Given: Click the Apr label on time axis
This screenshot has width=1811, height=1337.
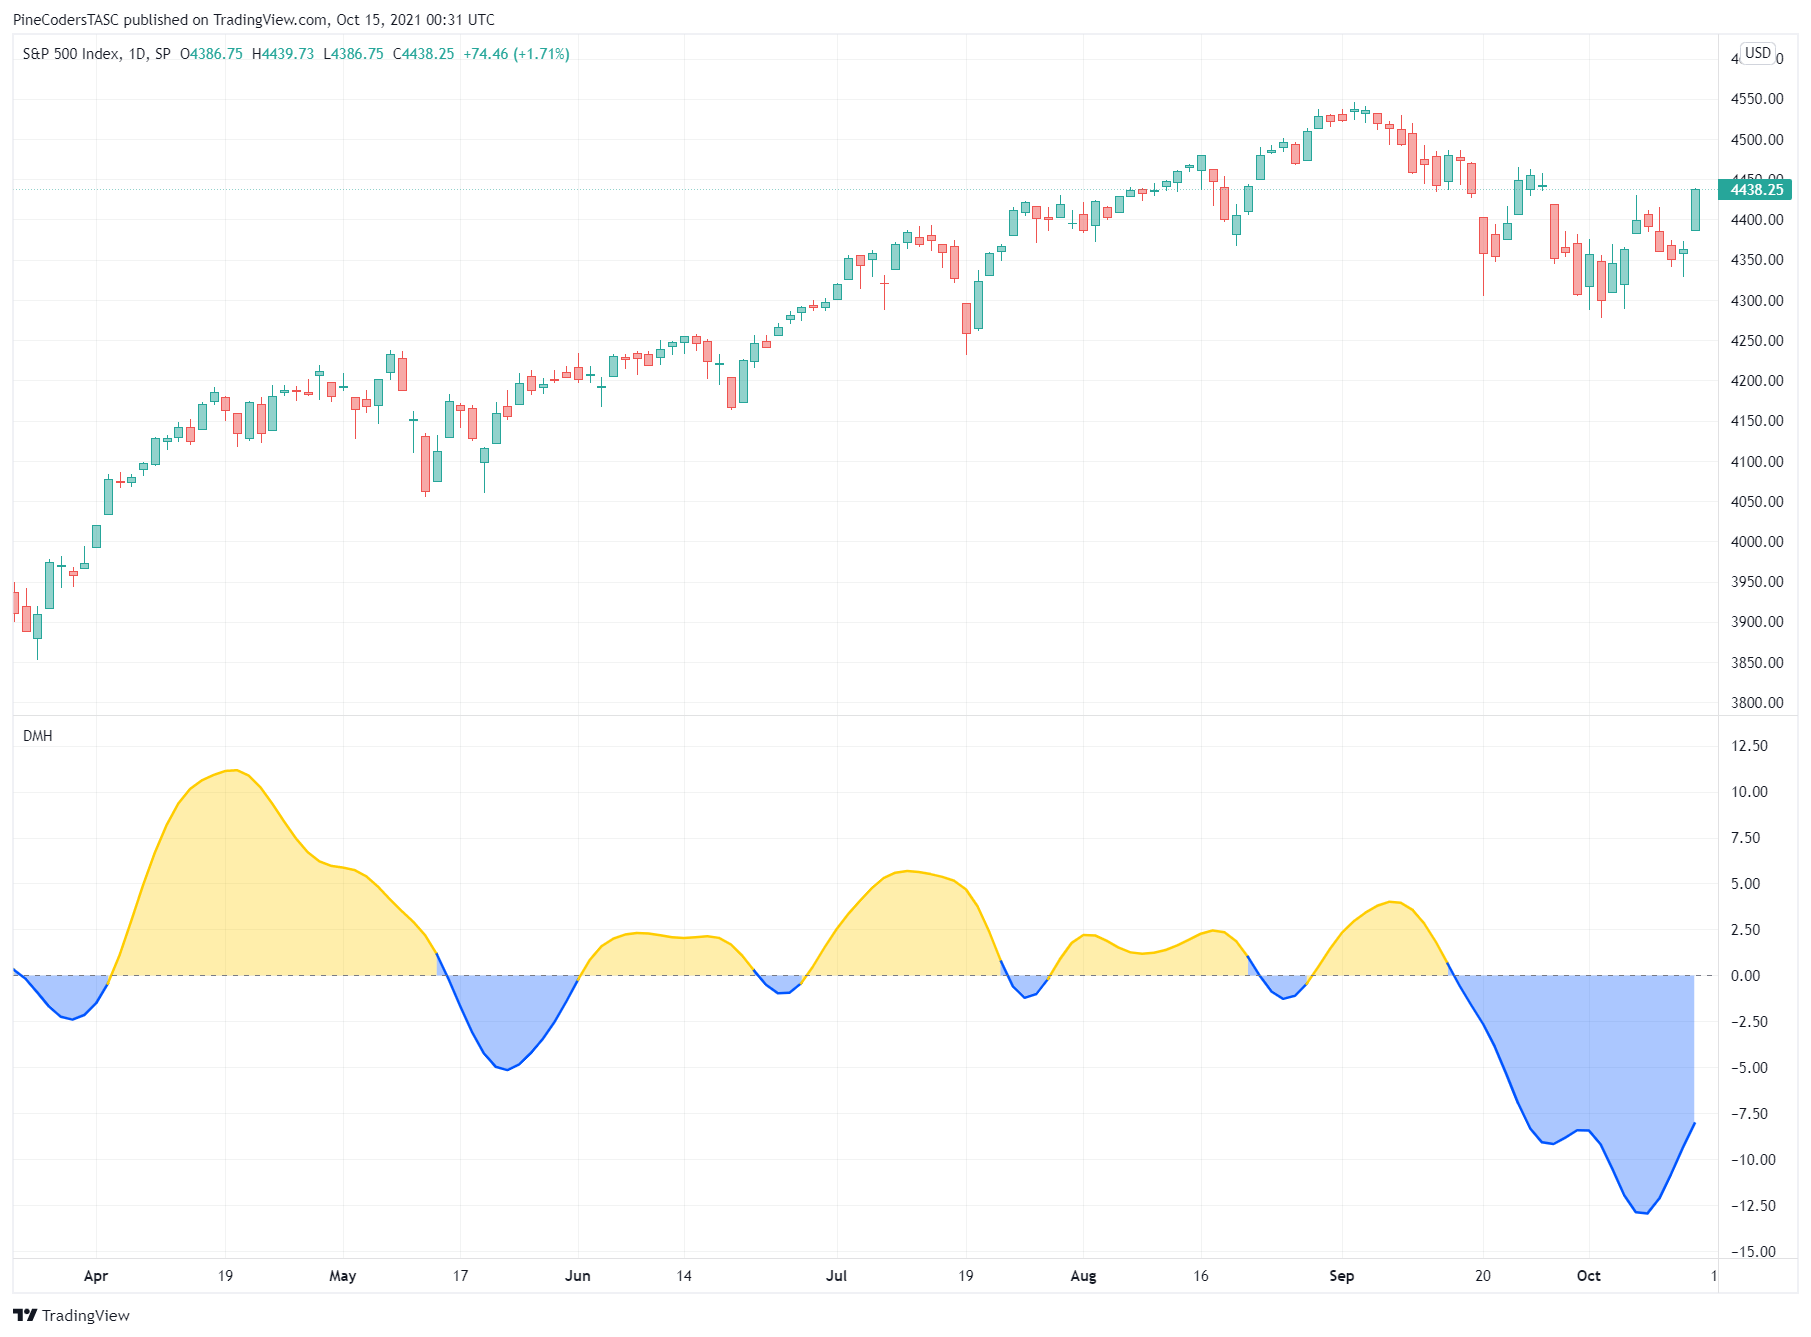Looking at the screenshot, I should tap(96, 1276).
